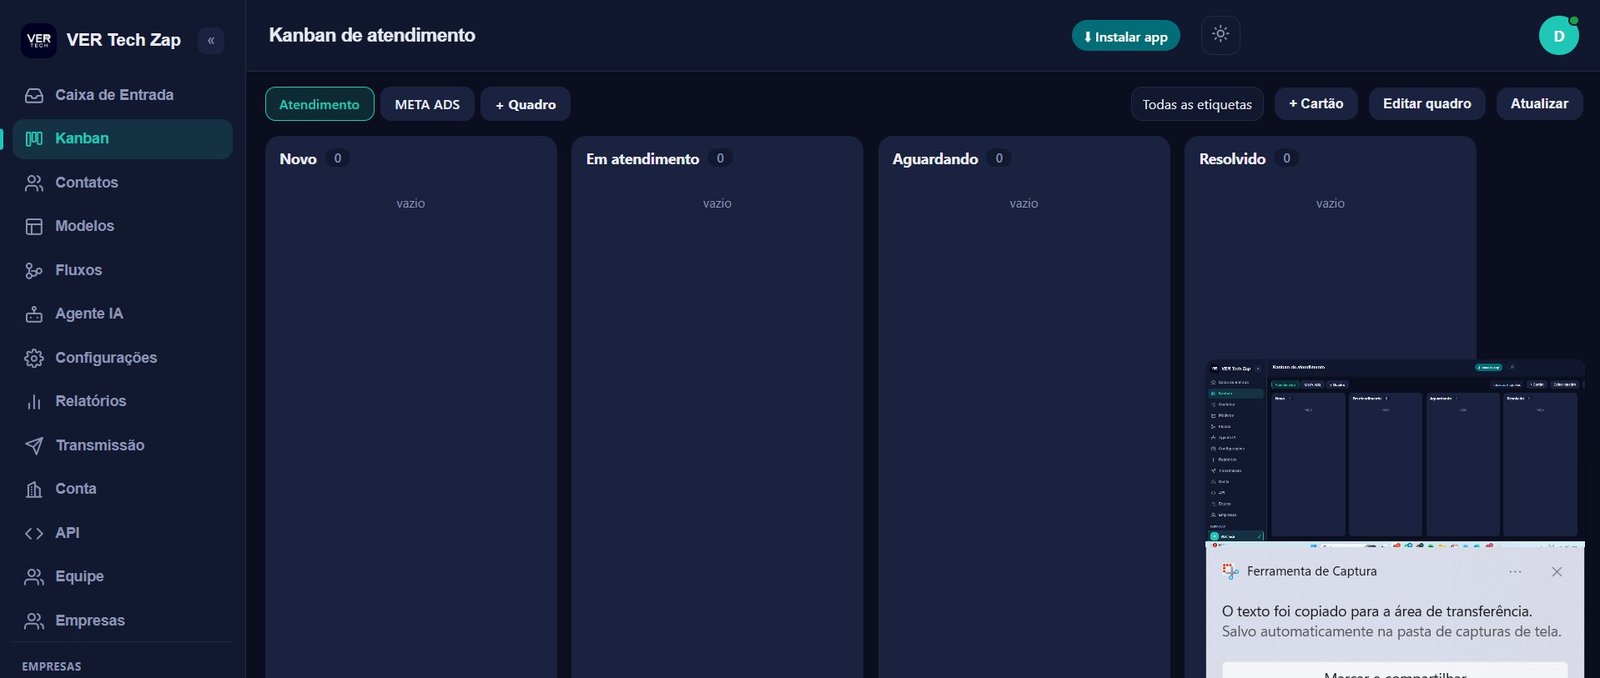Add a new board with + Quadro
The height and width of the screenshot is (678, 1600).
(x=525, y=104)
